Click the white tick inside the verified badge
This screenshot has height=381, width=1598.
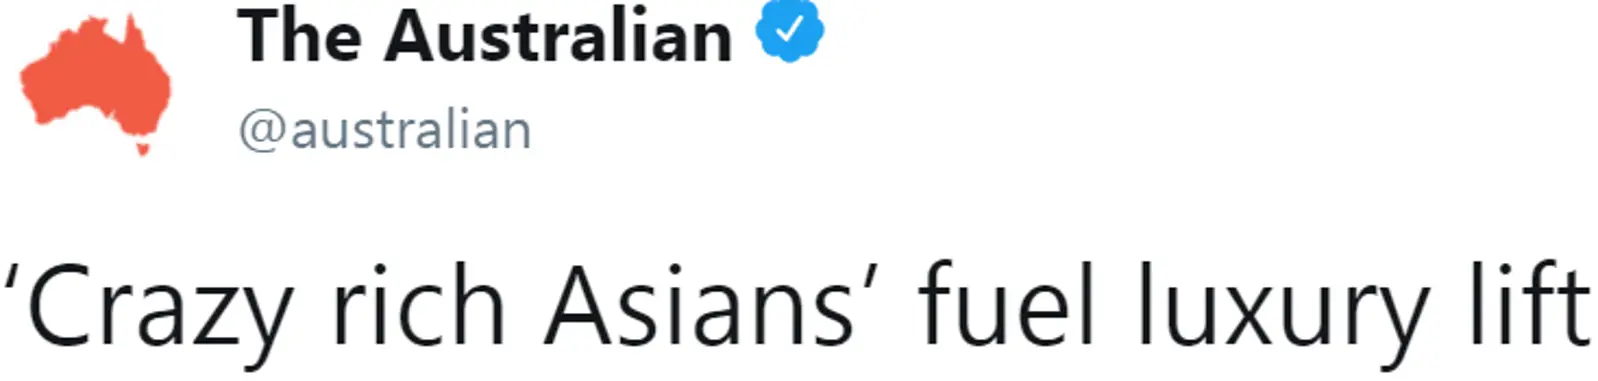789,31
